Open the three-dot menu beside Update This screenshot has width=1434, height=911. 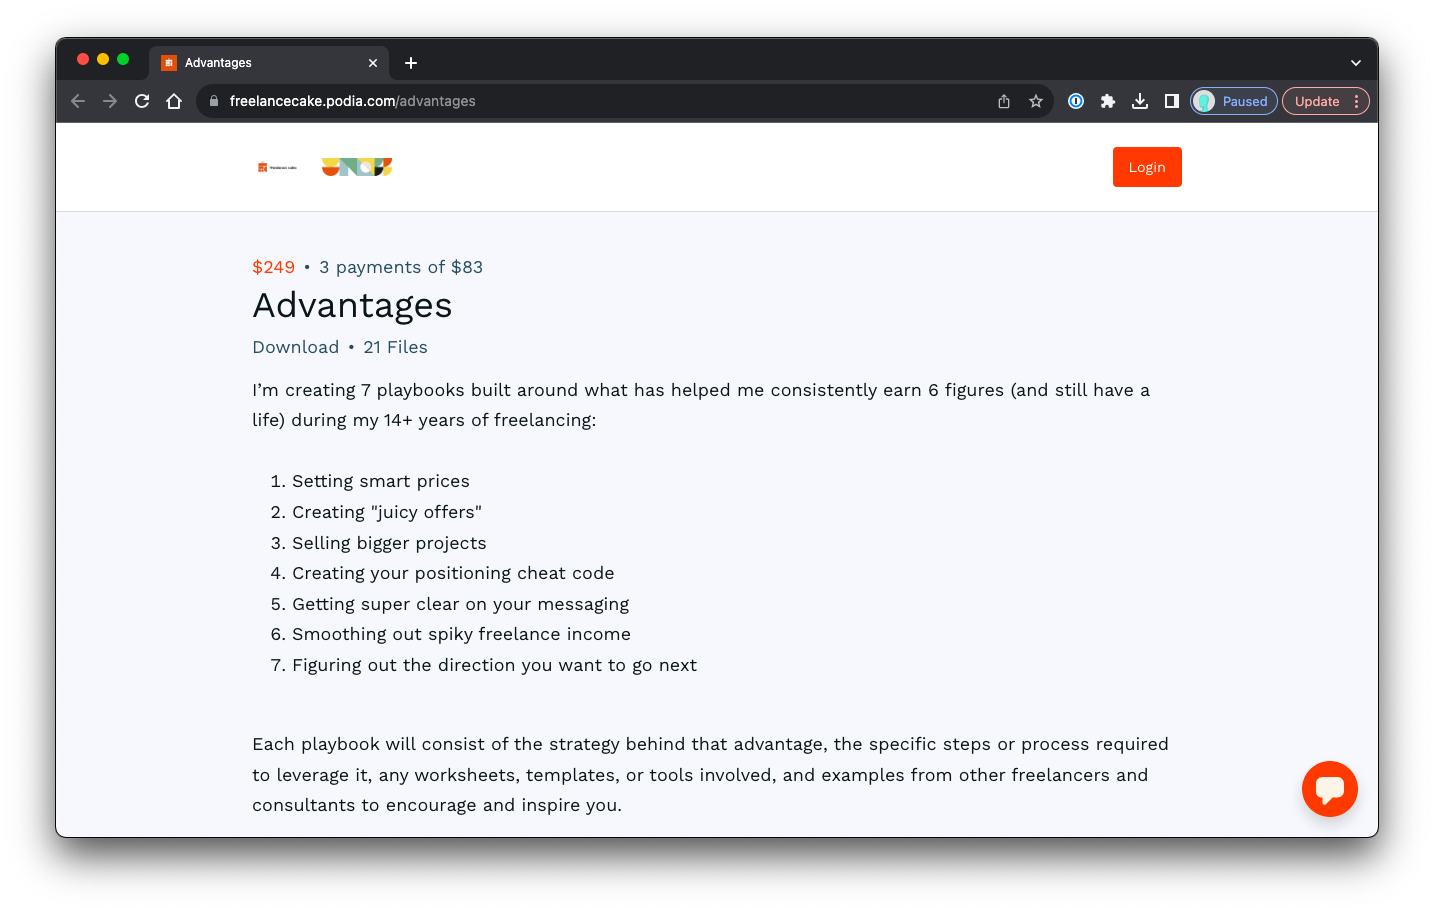pos(1357,100)
